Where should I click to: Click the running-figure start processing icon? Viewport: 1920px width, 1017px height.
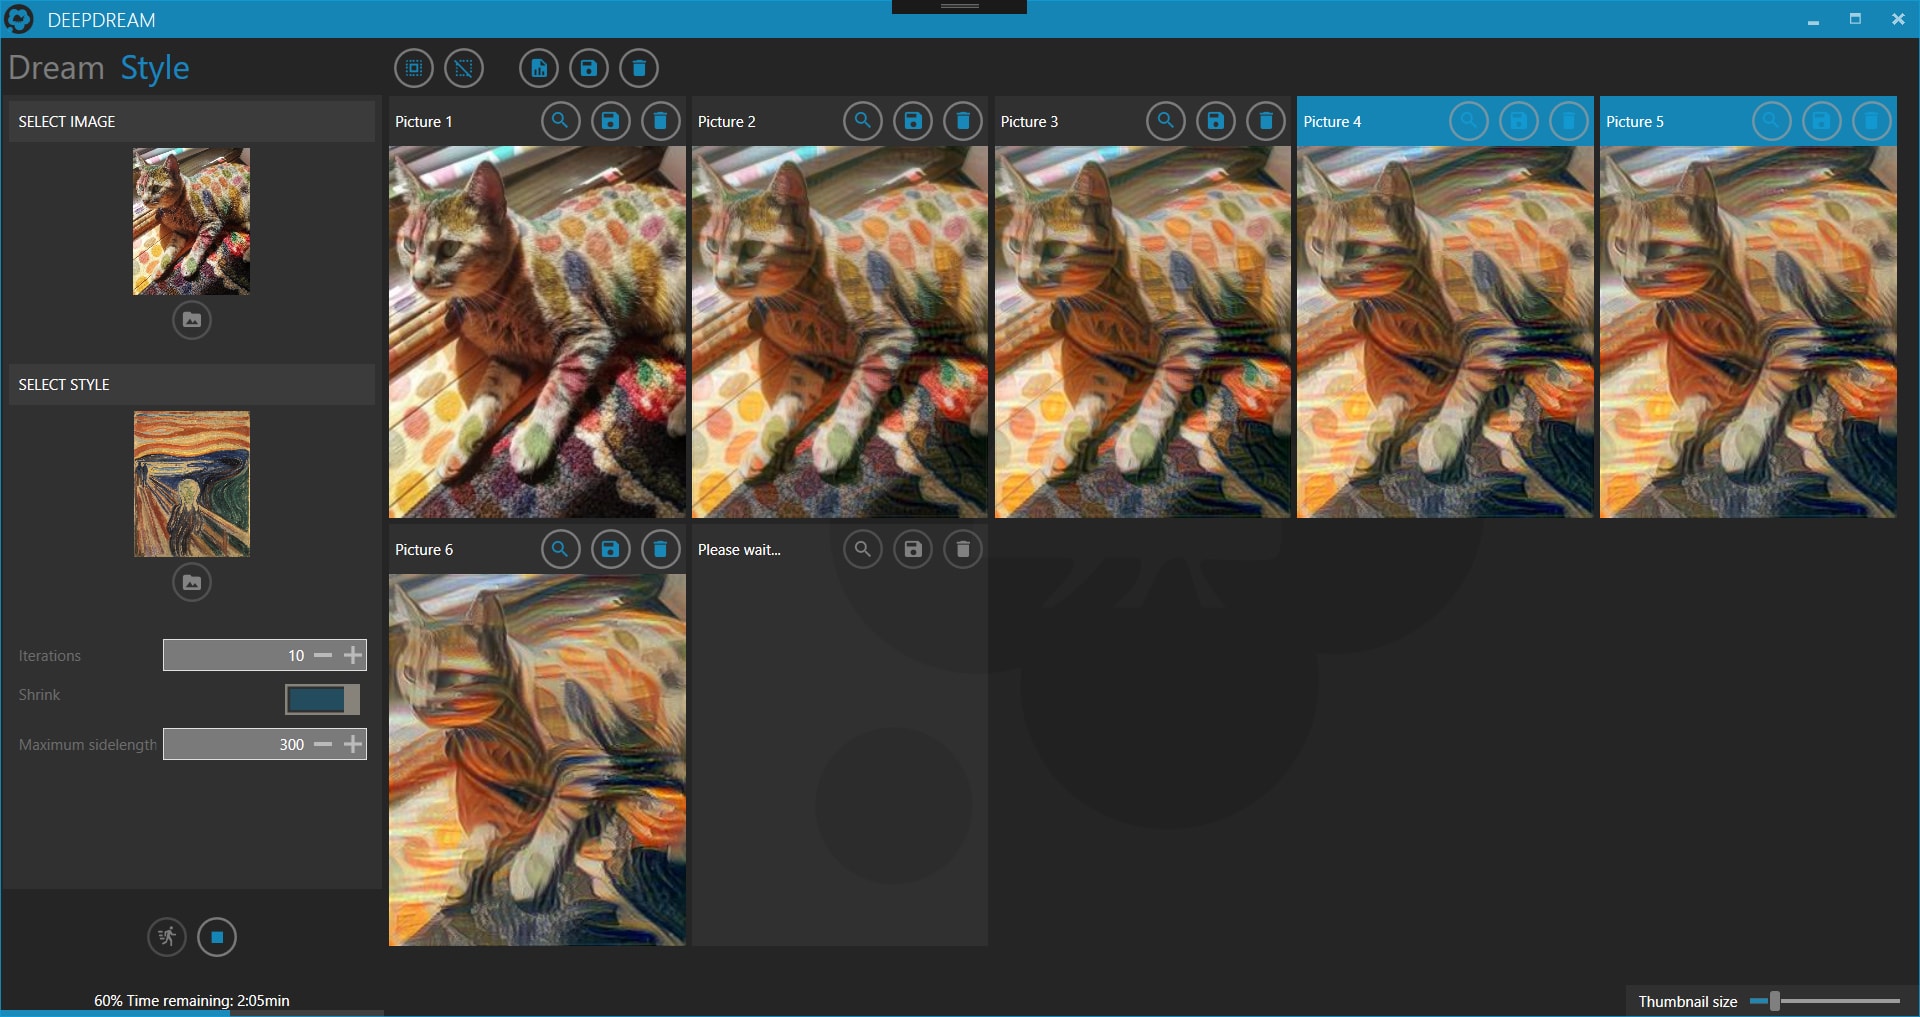coord(167,937)
